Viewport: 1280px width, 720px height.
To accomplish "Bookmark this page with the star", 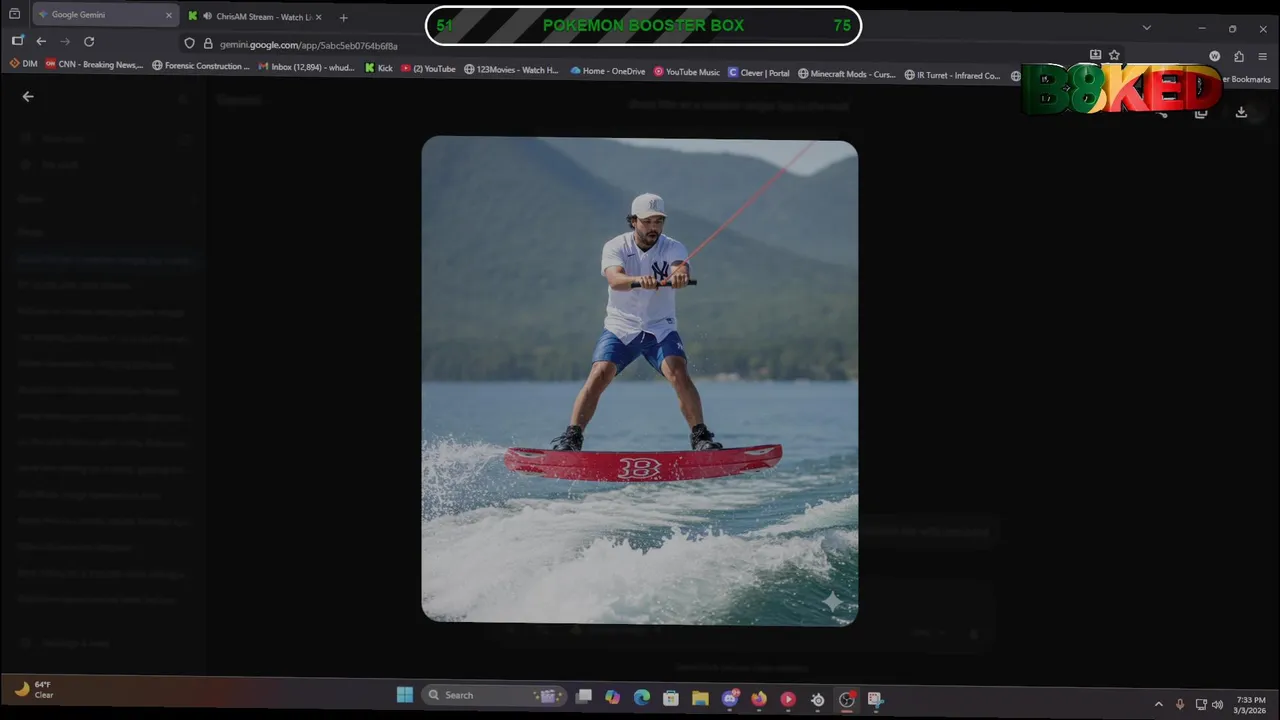I will pos(1114,55).
